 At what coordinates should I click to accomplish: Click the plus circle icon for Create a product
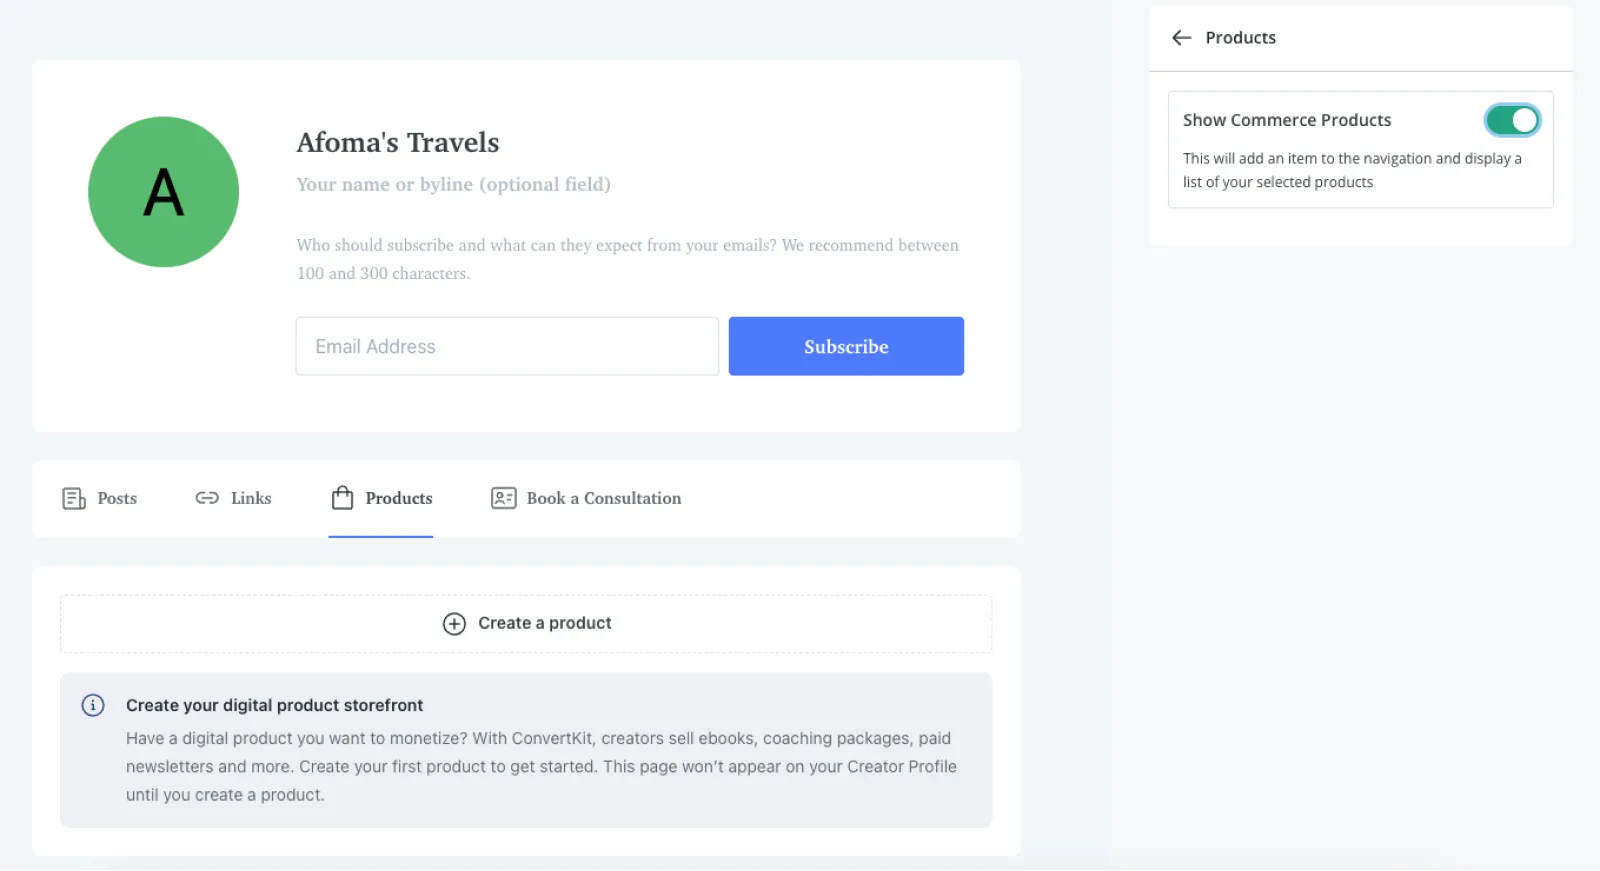pos(454,624)
